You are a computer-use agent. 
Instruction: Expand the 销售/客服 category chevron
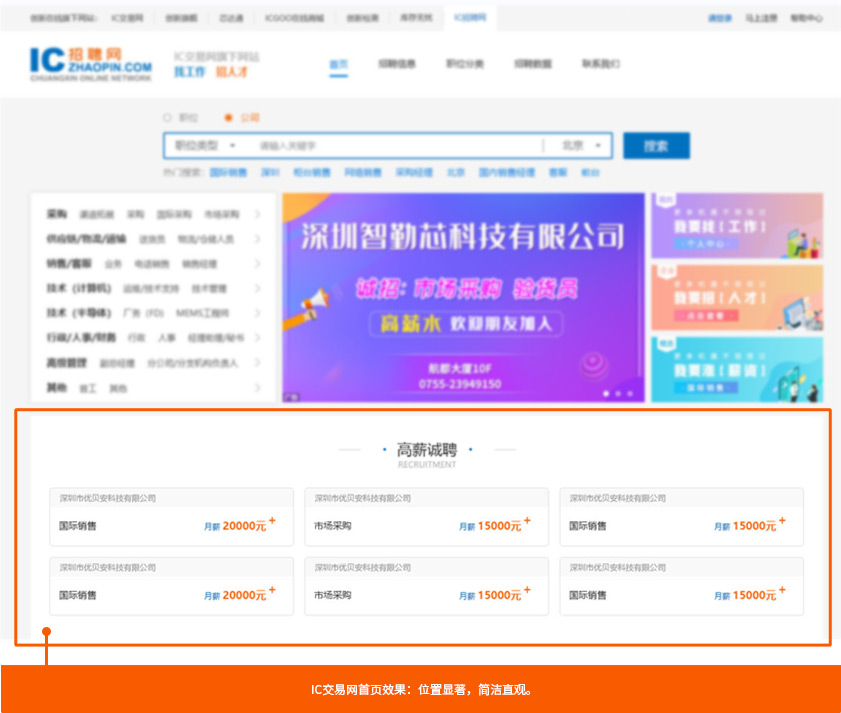(257, 263)
